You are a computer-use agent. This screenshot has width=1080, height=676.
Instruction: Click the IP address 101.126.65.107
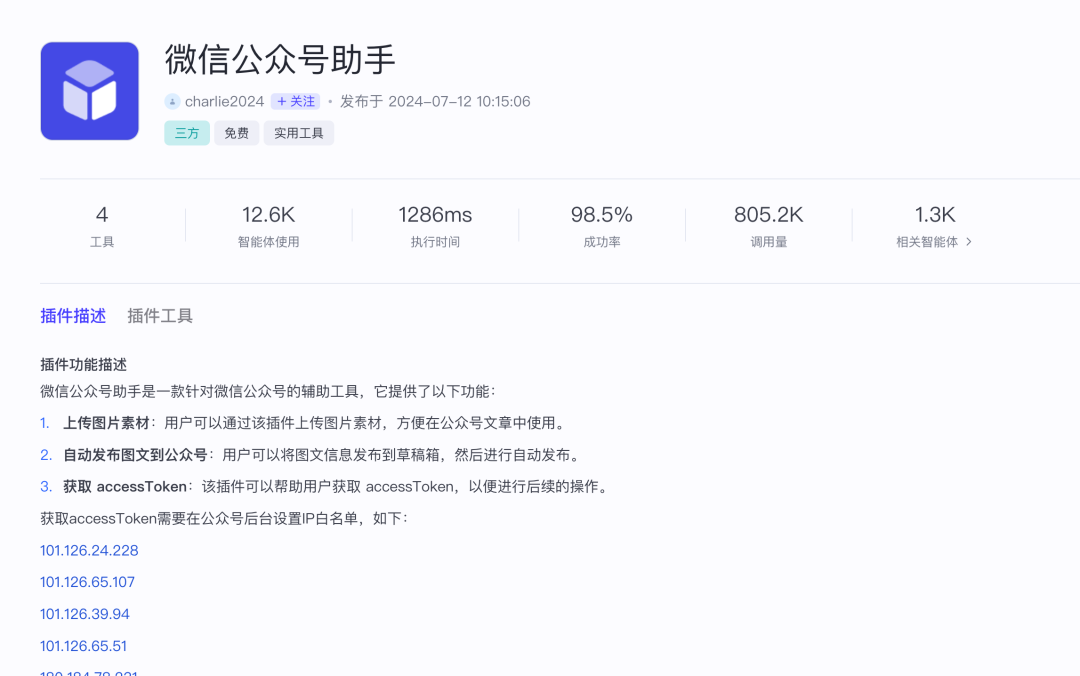pyautogui.click(x=87, y=582)
